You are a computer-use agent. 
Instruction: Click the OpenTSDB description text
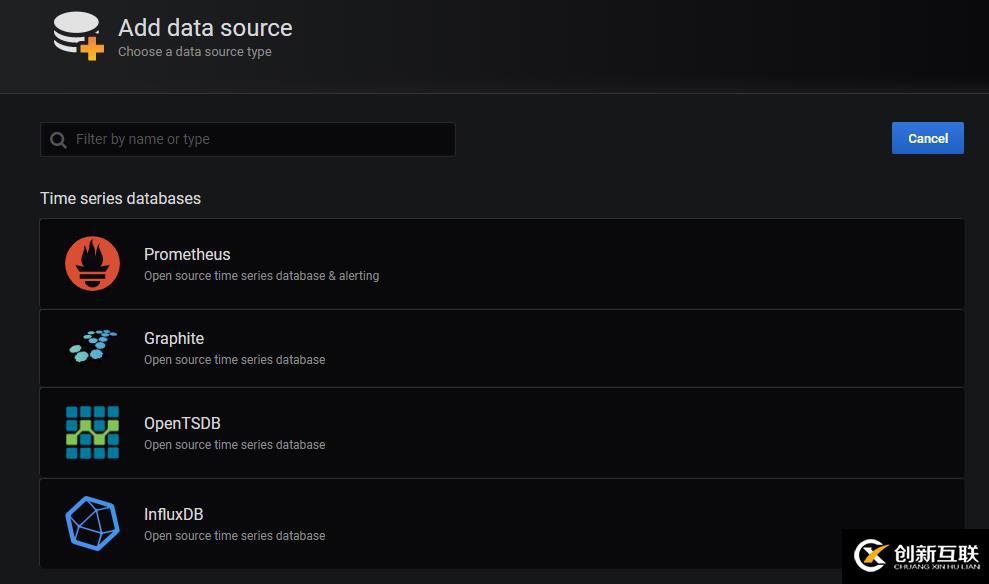234,445
